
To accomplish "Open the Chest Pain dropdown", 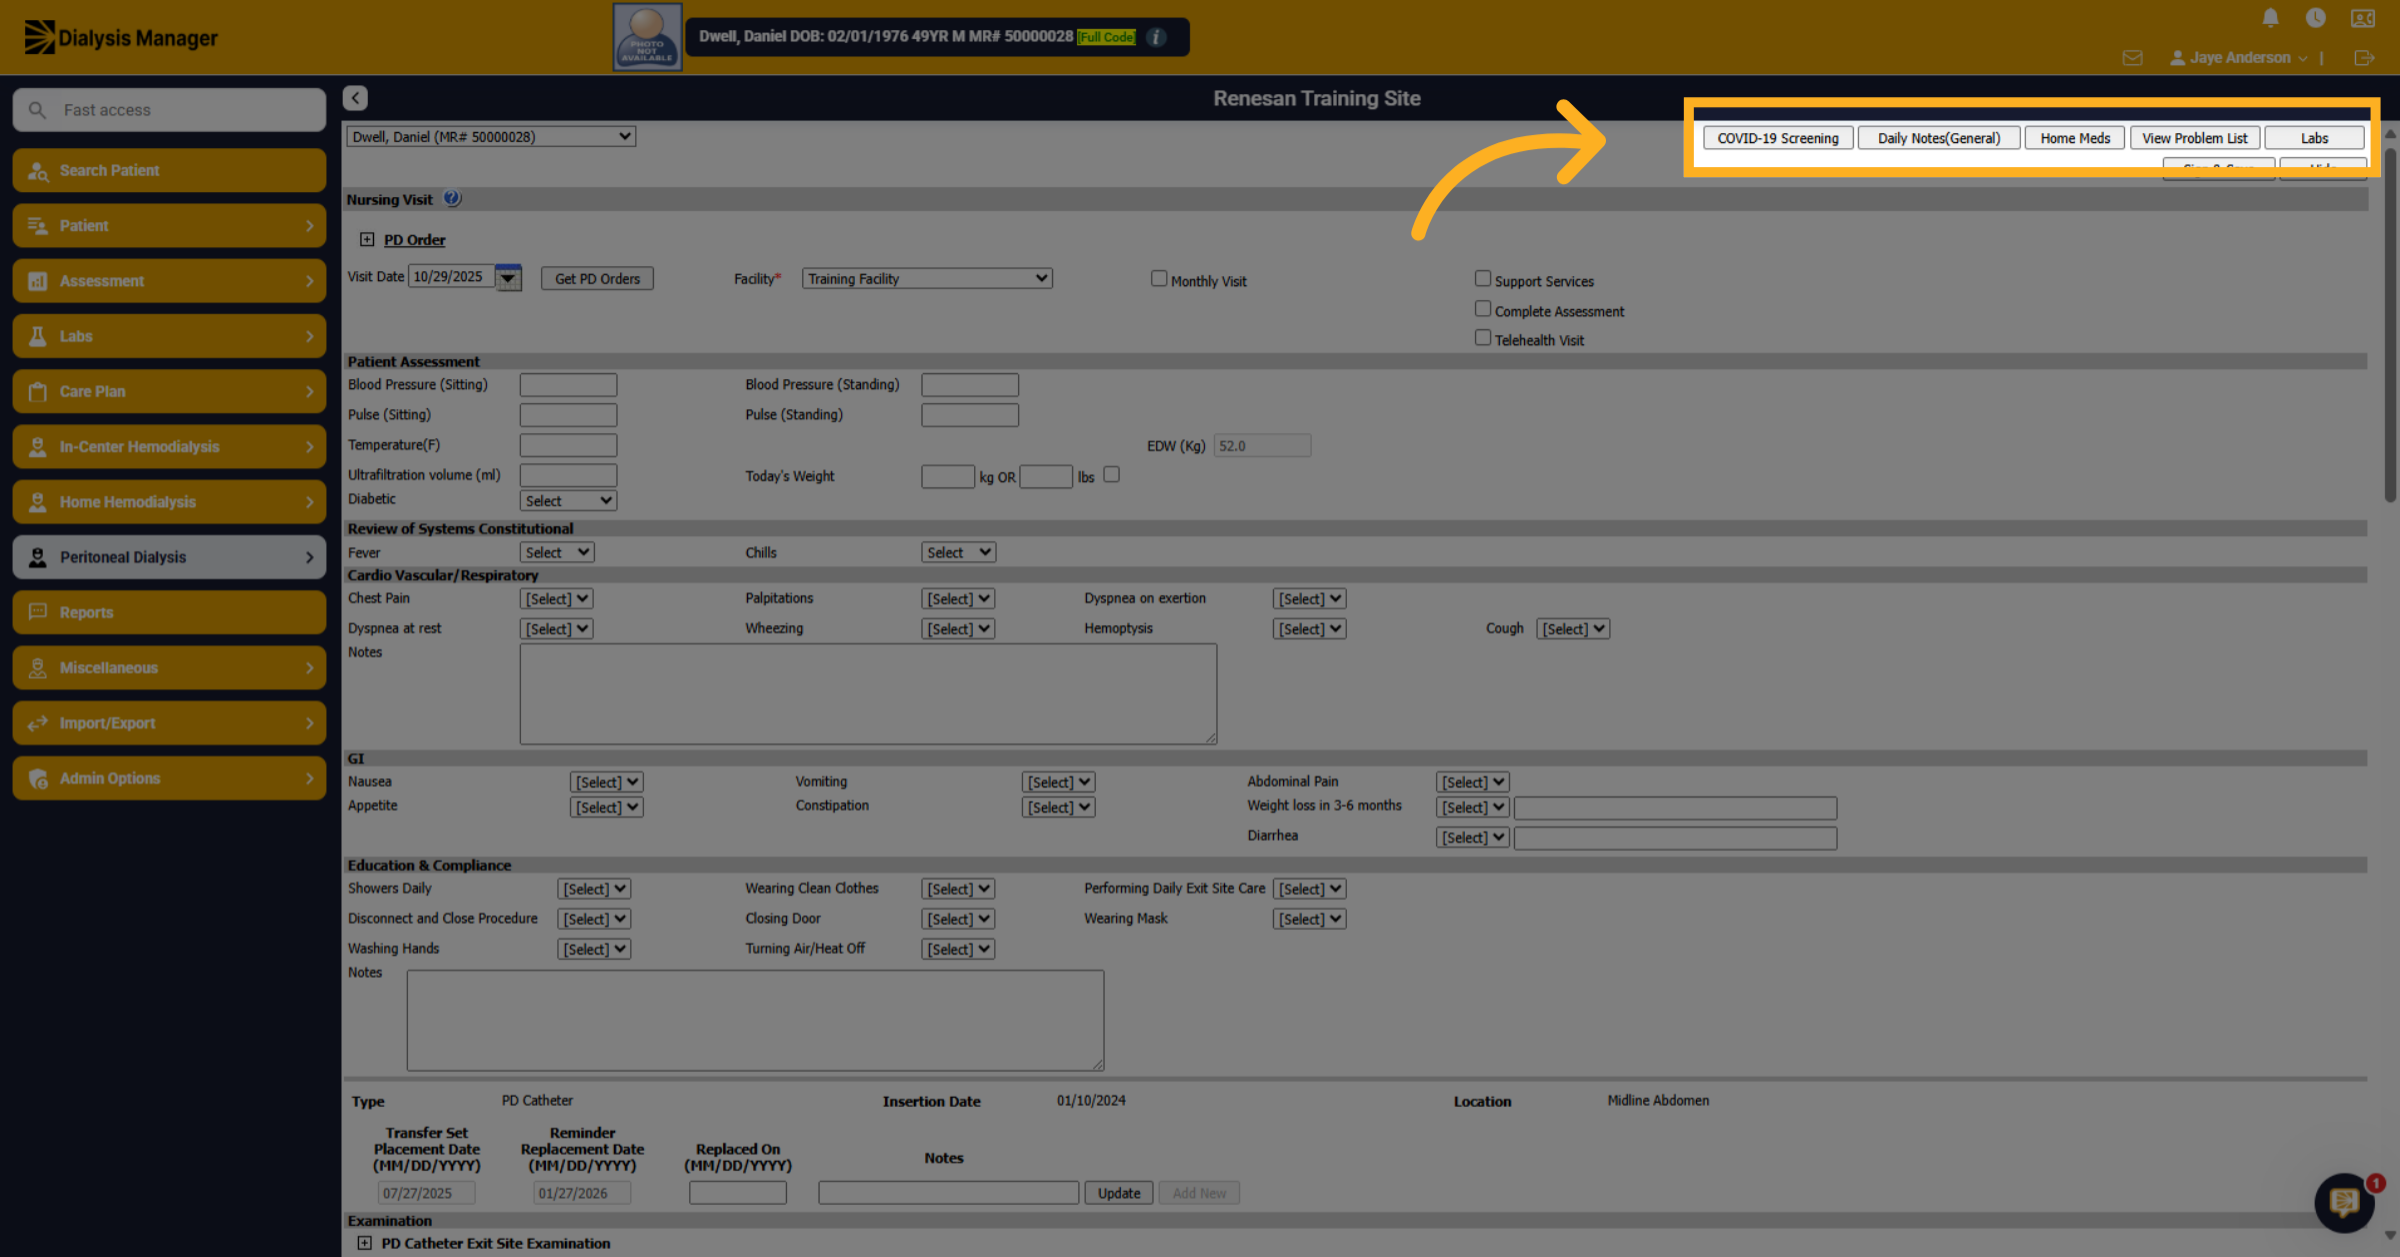I will pyautogui.click(x=557, y=598).
